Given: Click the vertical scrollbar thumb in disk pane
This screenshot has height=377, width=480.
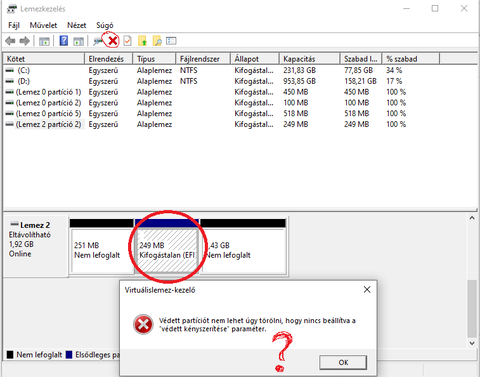Looking at the screenshot, I should [x=472, y=309].
